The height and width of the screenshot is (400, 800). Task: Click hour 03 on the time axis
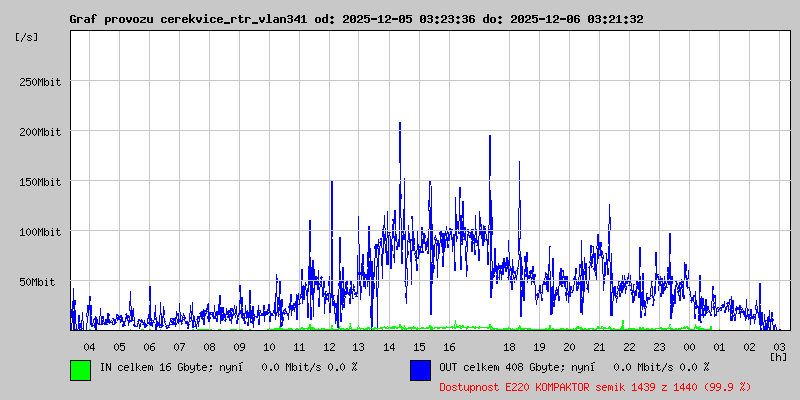(779, 347)
